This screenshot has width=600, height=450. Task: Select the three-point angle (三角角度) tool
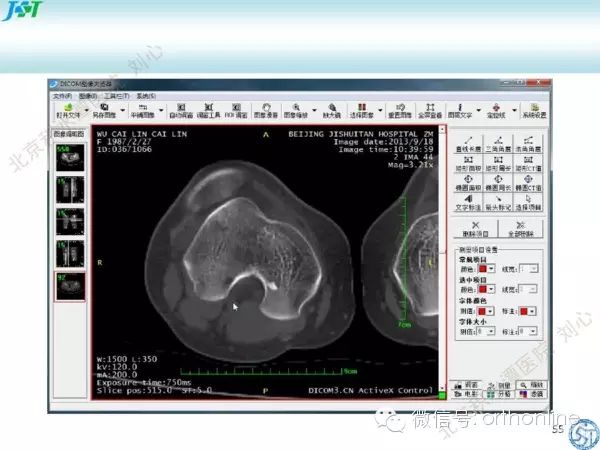tap(498, 144)
